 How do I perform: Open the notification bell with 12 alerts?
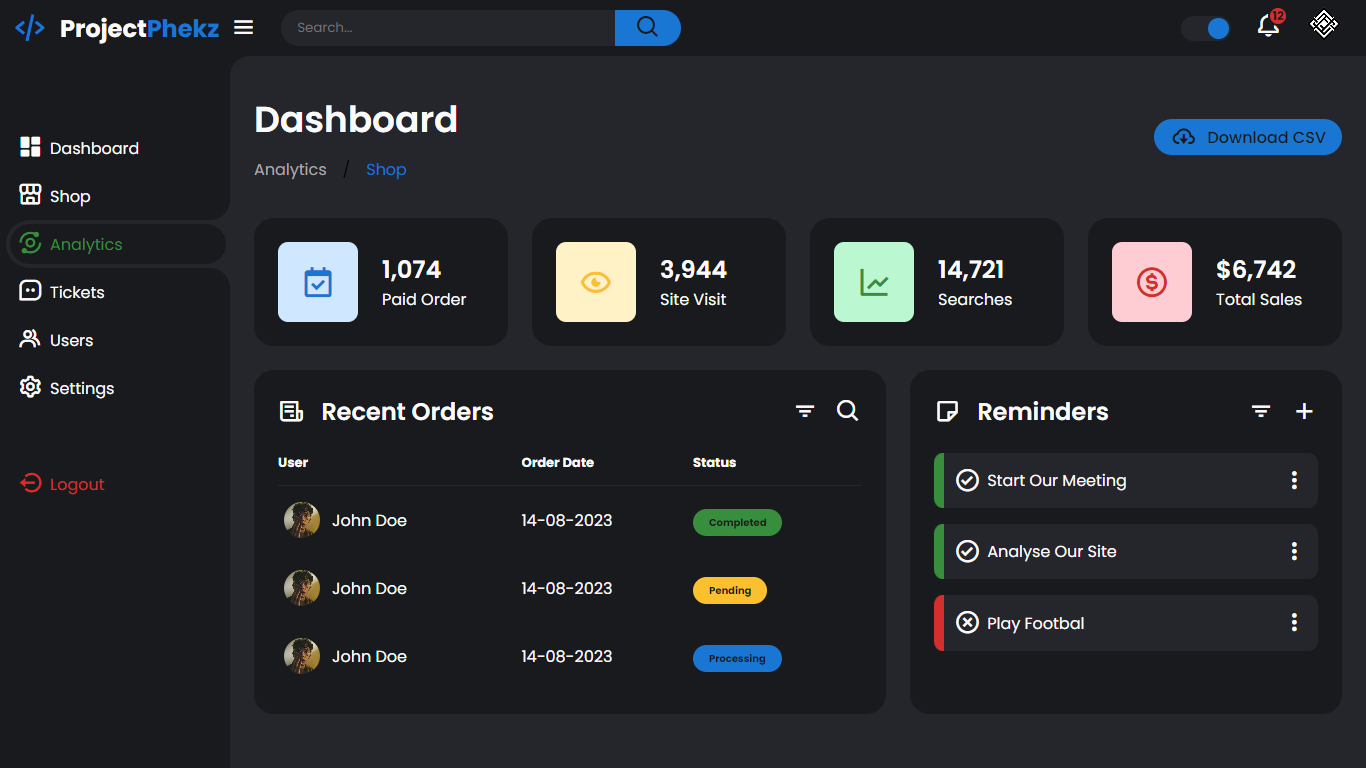tap(1267, 27)
